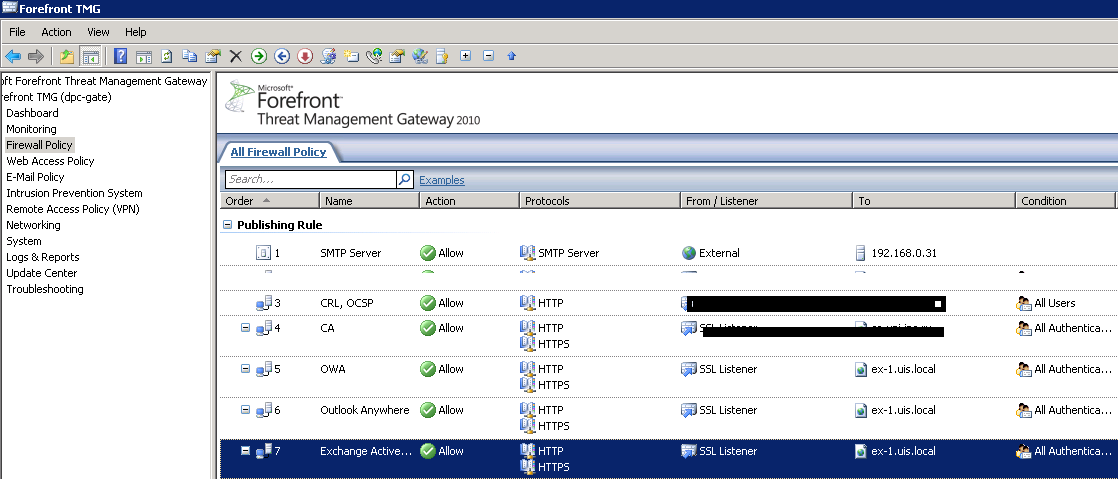Click the hand-and-sheet Properties icon left of the Delete X

tap(212, 56)
